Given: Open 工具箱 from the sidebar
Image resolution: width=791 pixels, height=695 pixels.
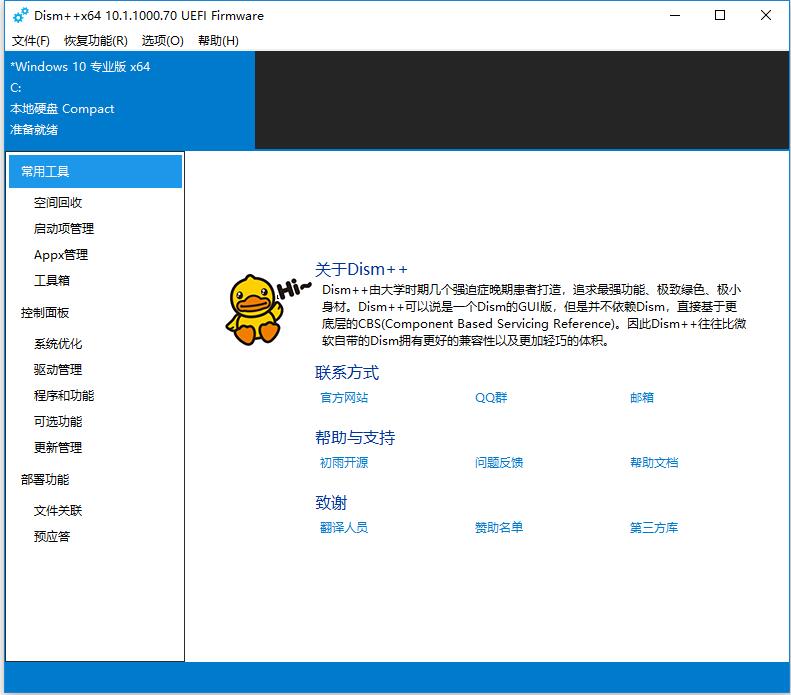Looking at the screenshot, I should point(52,281).
